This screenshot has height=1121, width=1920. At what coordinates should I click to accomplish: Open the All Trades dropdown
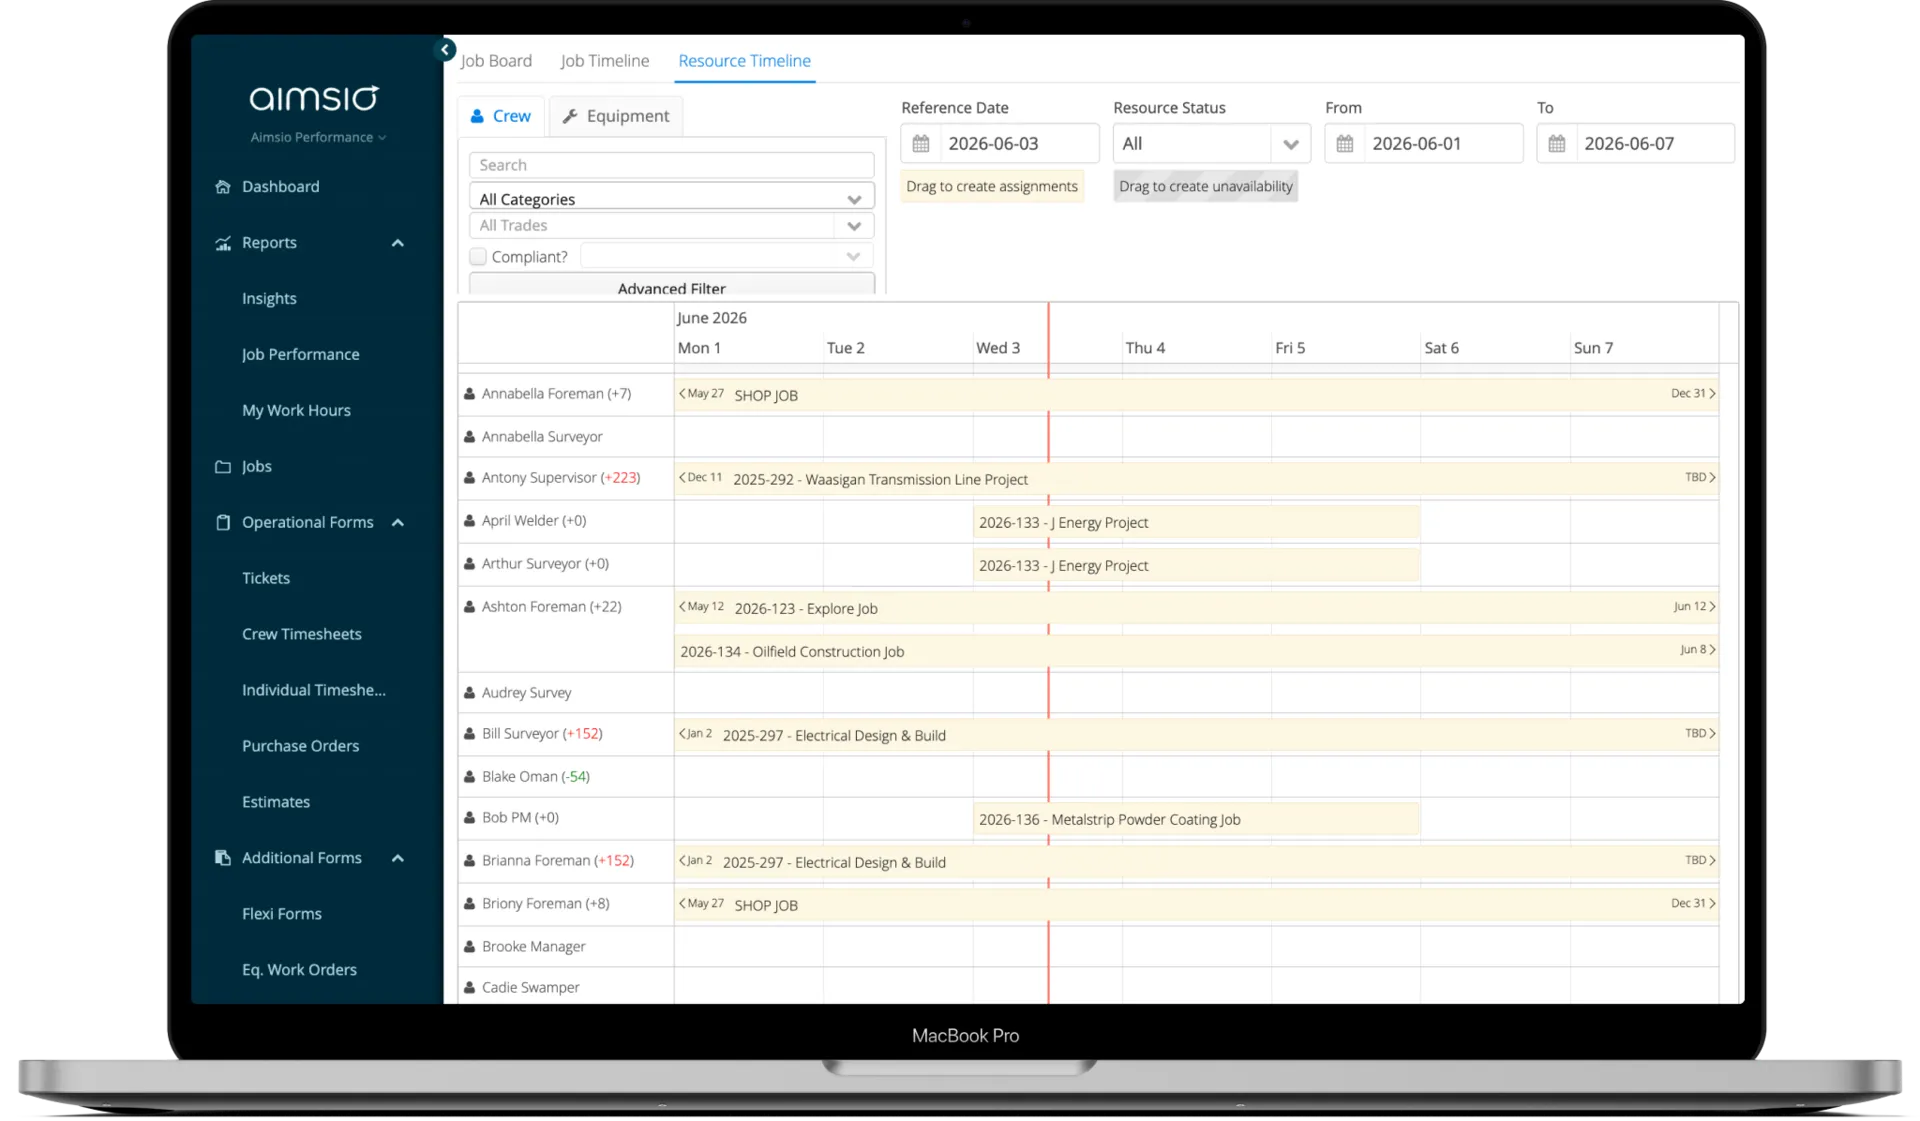coord(671,226)
